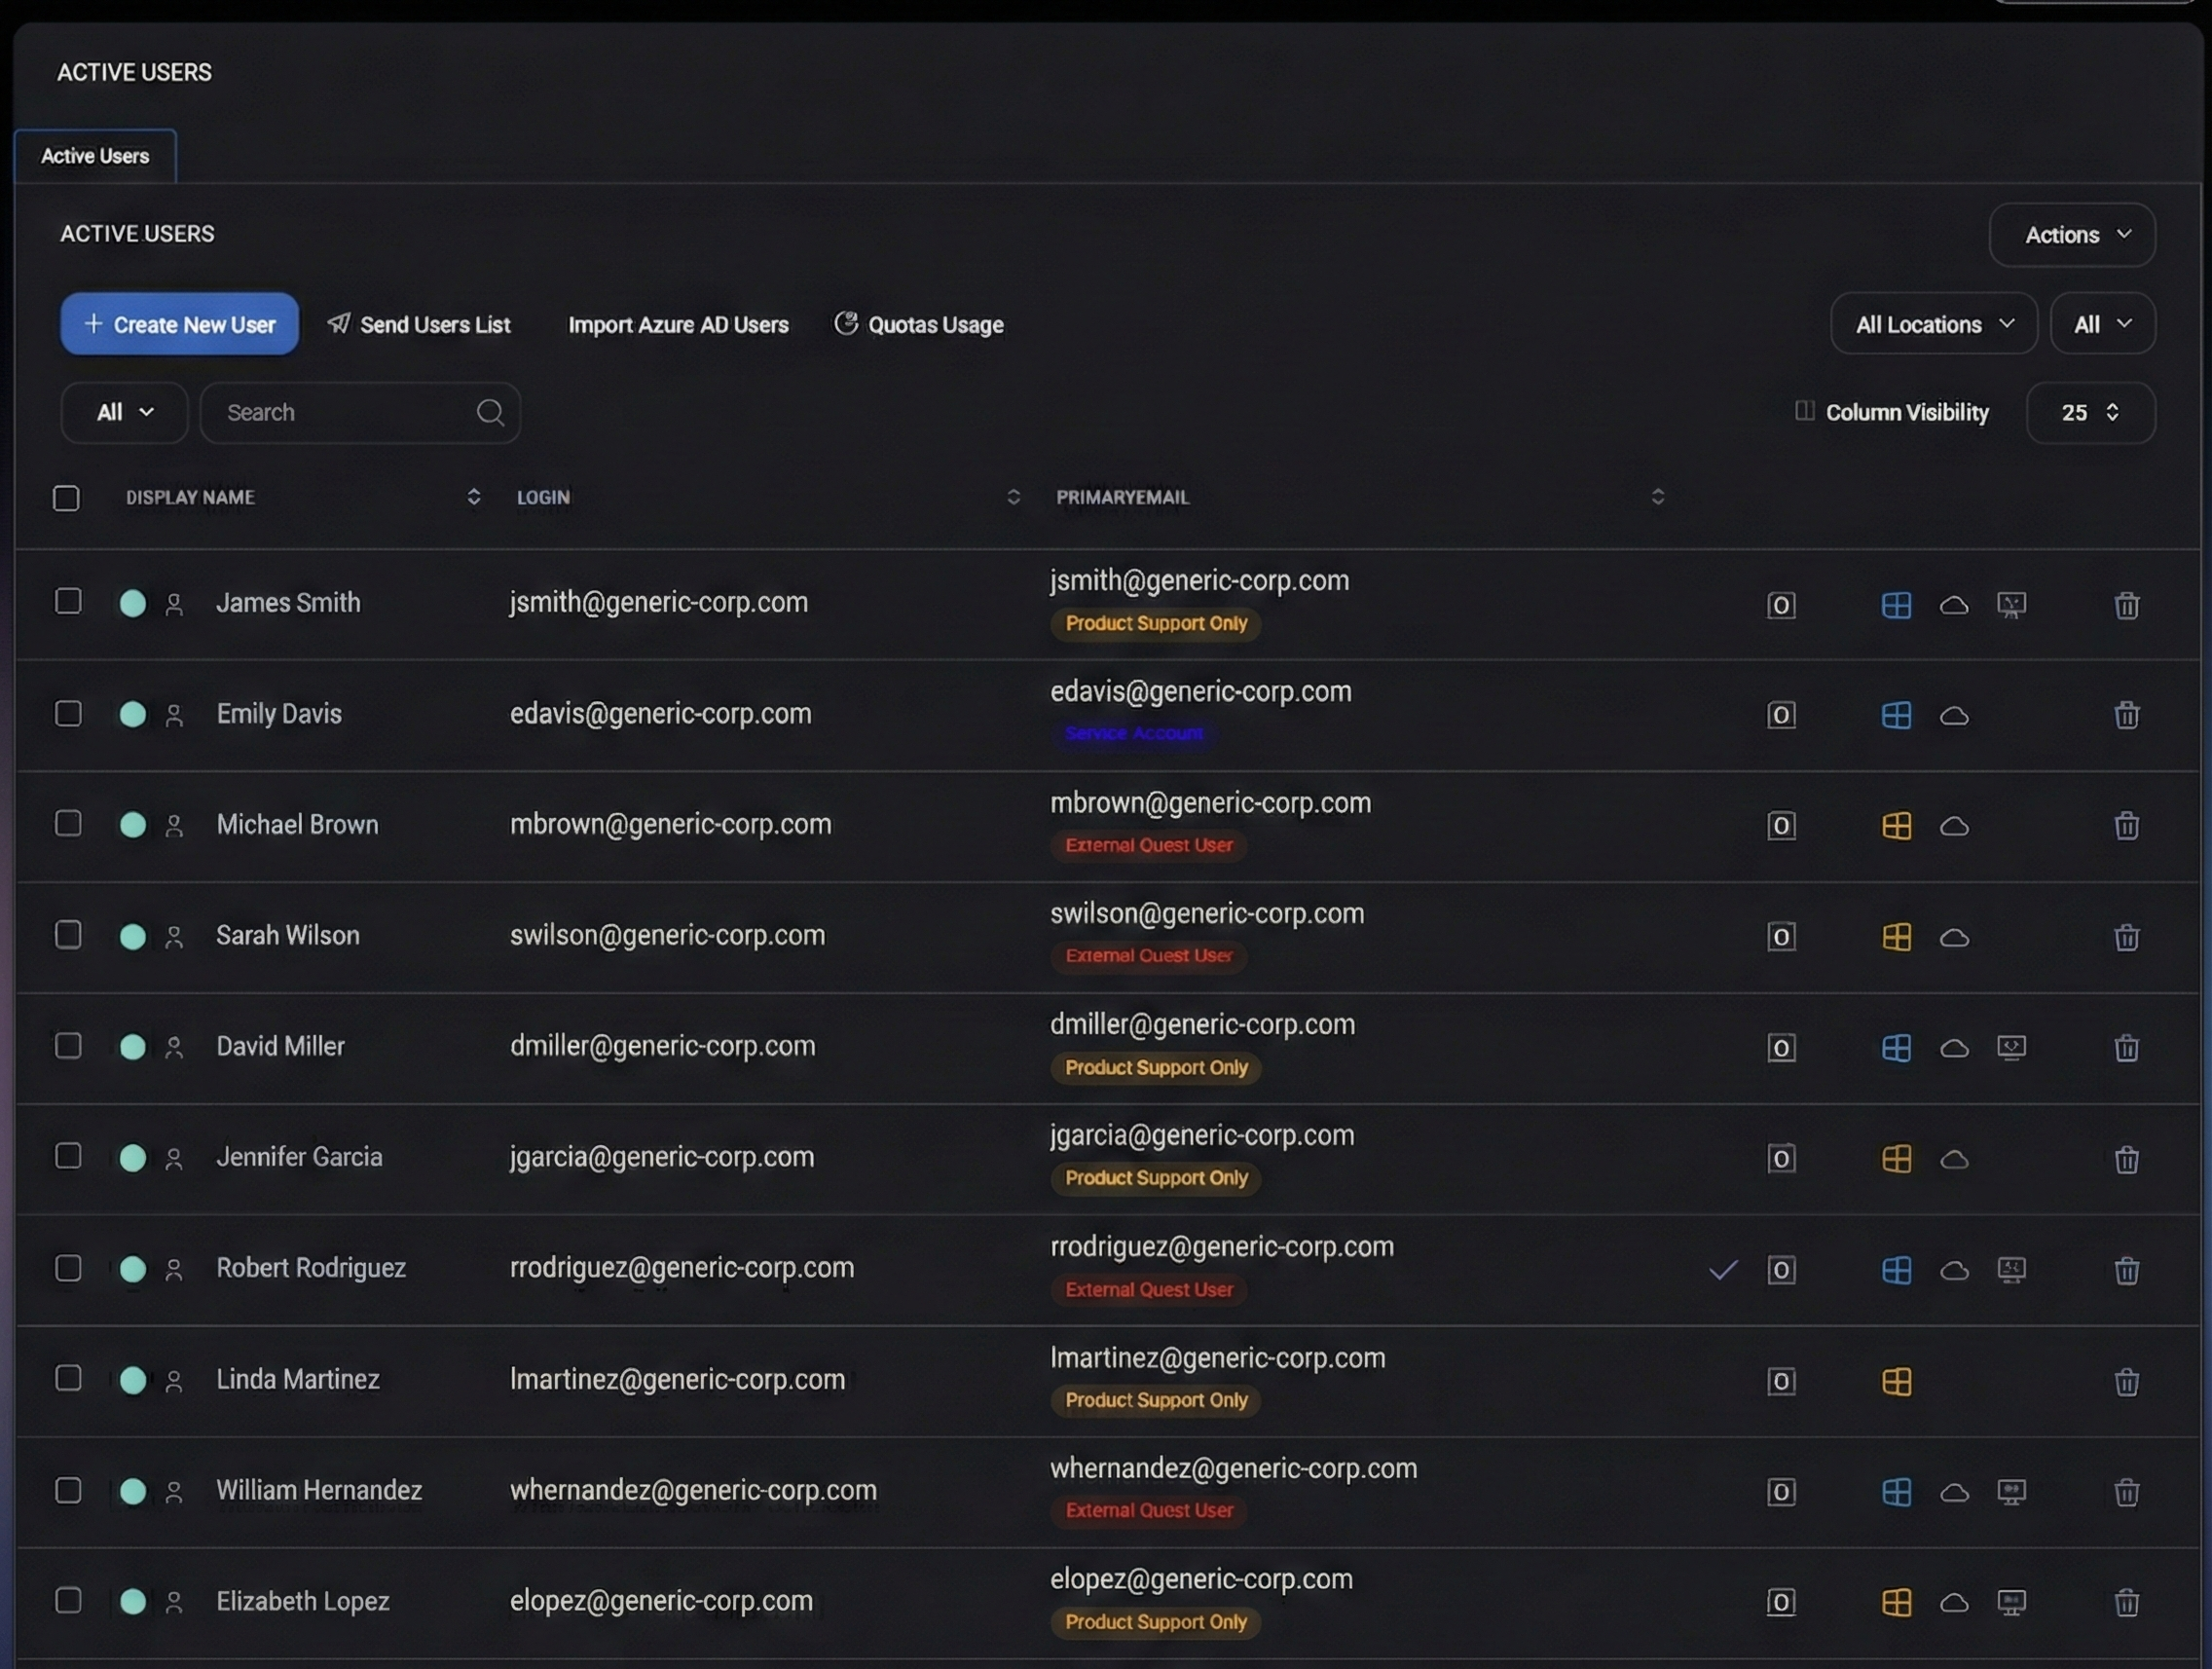This screenshot has height=1669, width=2212.
Task: Click remote desktop icon for David Miller
Action: [x=2011, y=1047]
